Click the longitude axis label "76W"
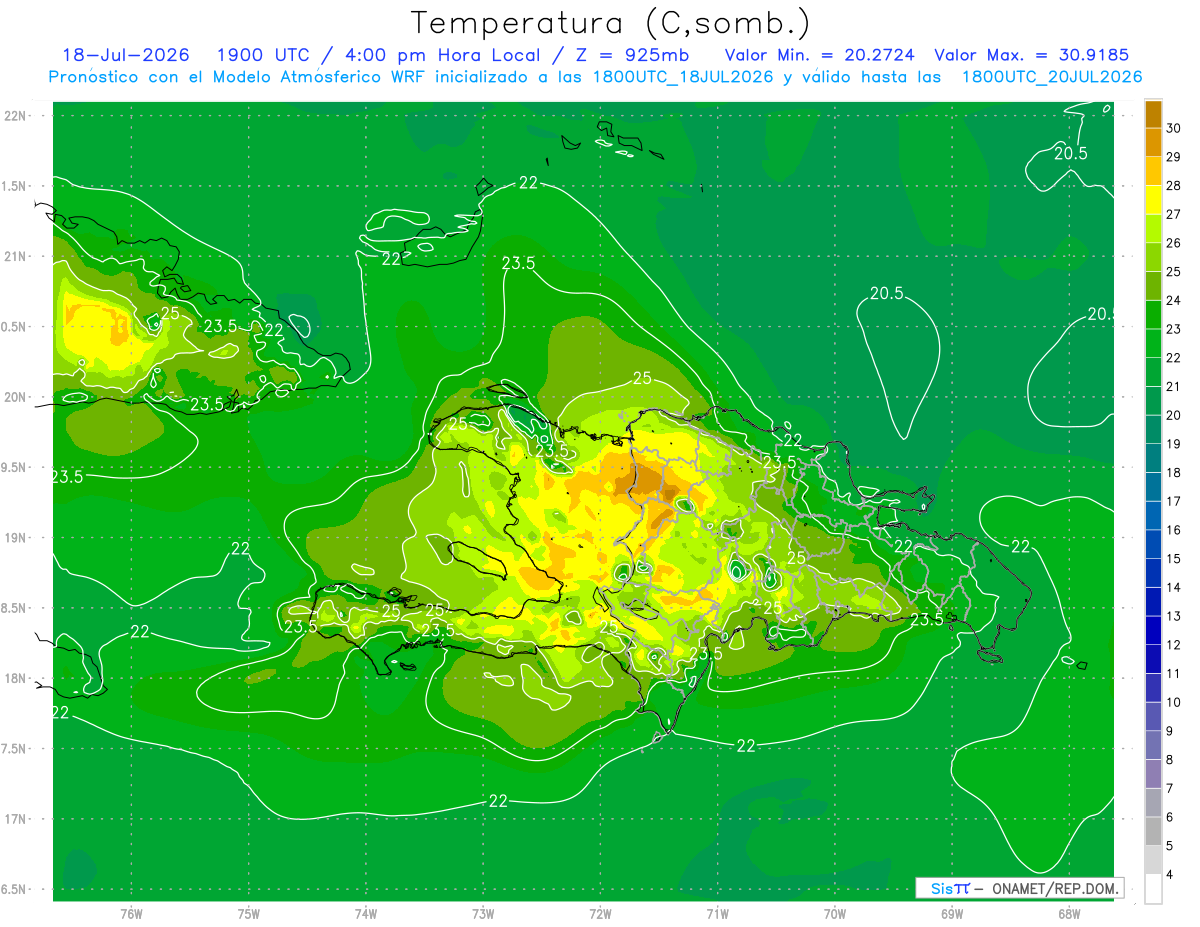1200x927 pixels. pyautogui.click(x=131, y=913)
